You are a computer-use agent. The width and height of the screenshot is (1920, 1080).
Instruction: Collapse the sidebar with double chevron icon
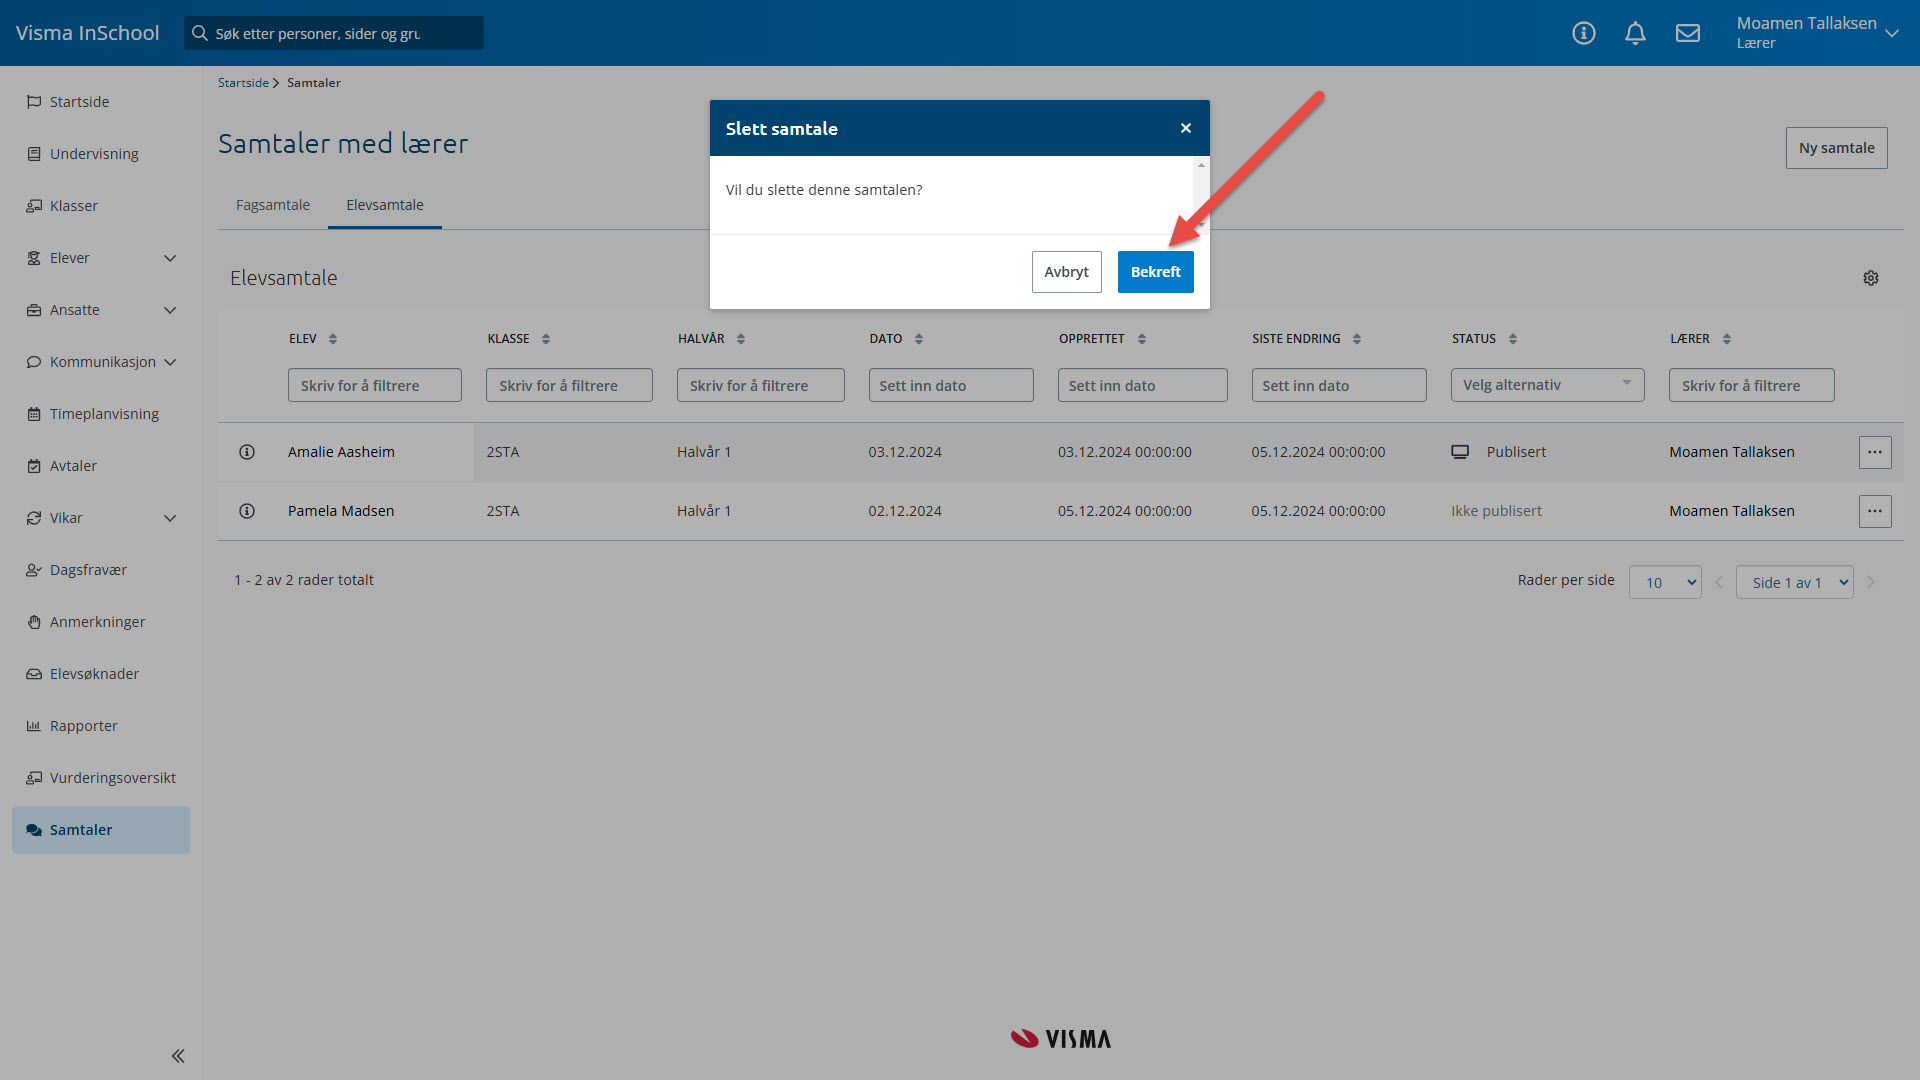[178, 1056]
